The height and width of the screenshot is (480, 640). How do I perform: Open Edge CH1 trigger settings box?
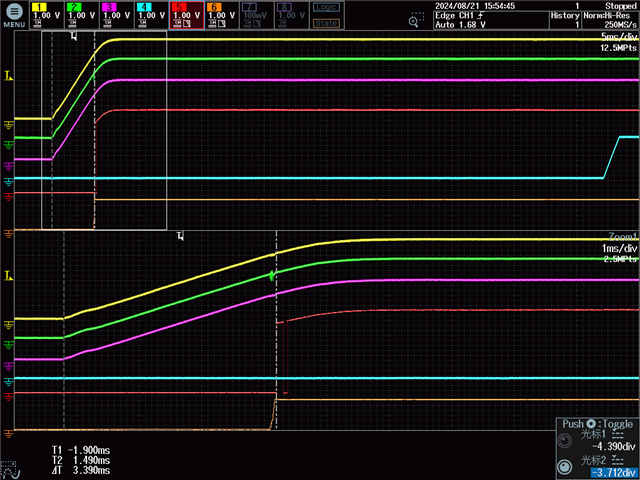coord(491,20)
